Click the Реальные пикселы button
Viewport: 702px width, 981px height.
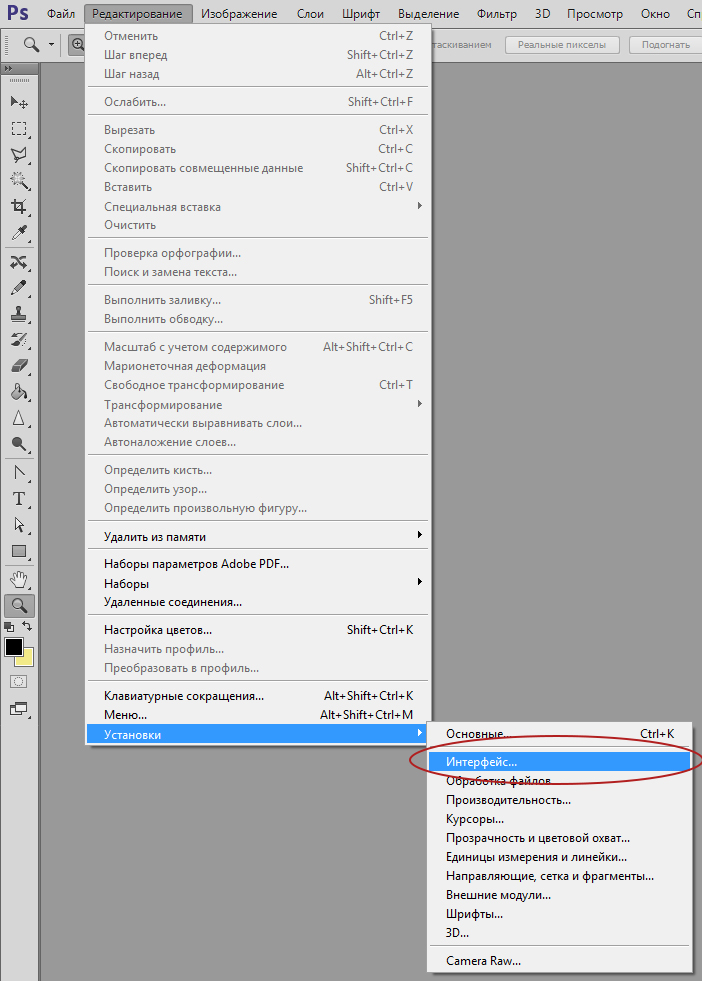tap(562, 44)
